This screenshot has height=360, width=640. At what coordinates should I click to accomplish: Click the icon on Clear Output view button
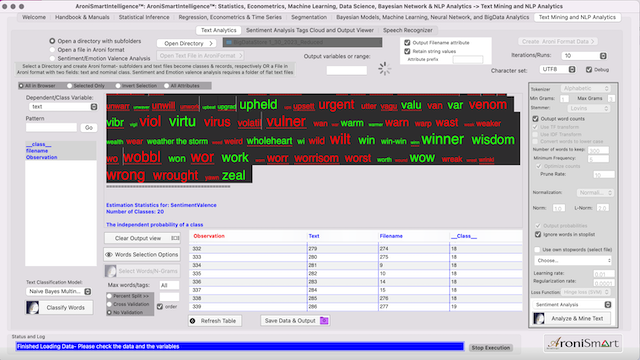(175, 238)
